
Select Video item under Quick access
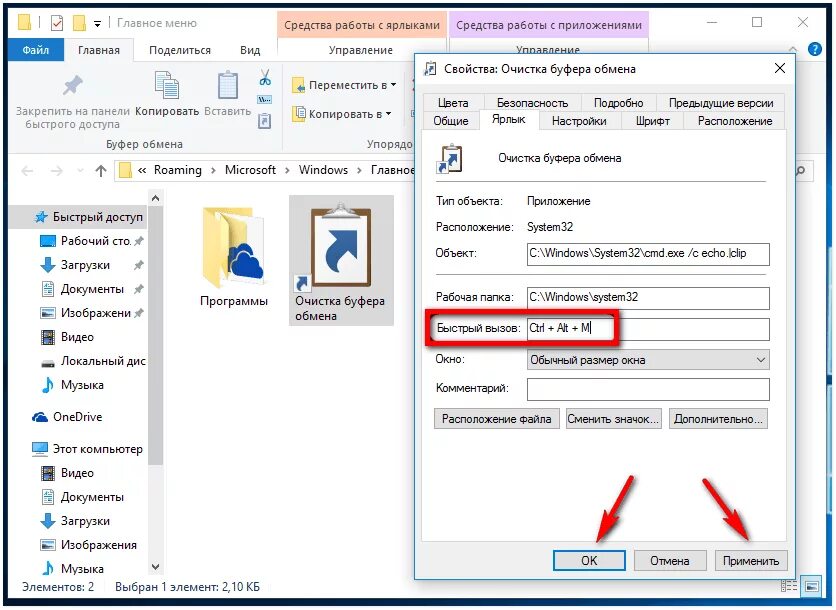coord(67,337)
